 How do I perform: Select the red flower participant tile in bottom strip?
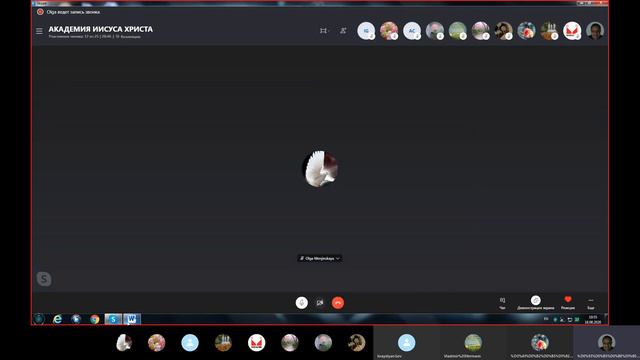click(540, 342)
